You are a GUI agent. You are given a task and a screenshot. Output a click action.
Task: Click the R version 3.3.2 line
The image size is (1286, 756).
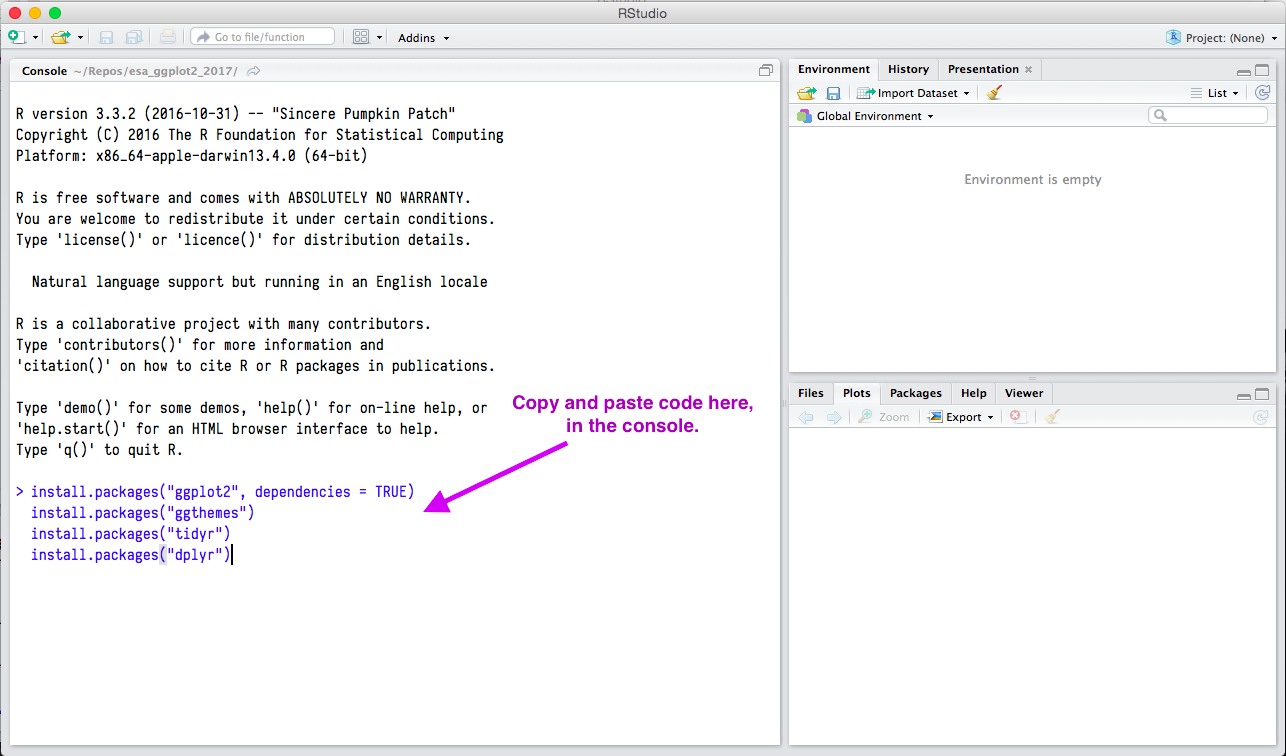coord(236,114)
